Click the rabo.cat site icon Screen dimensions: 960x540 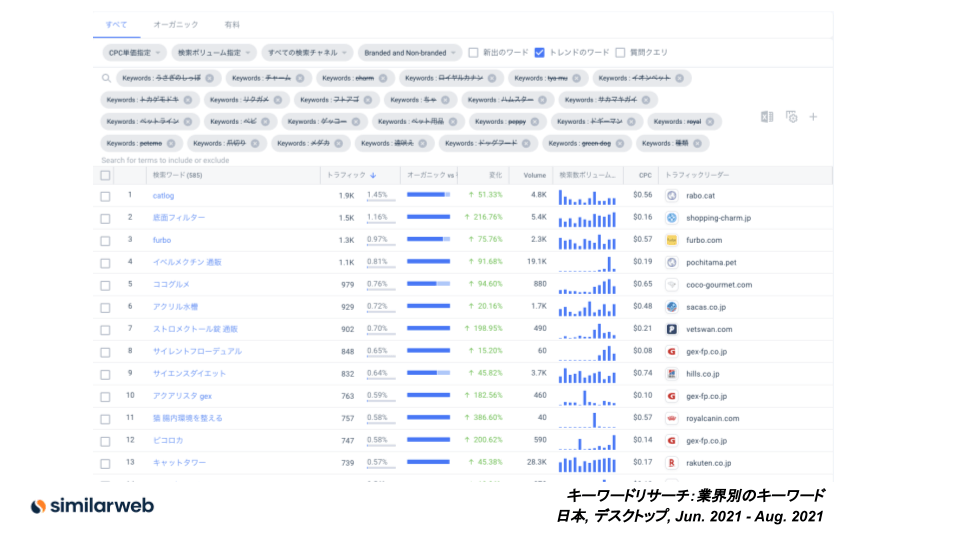672,195
